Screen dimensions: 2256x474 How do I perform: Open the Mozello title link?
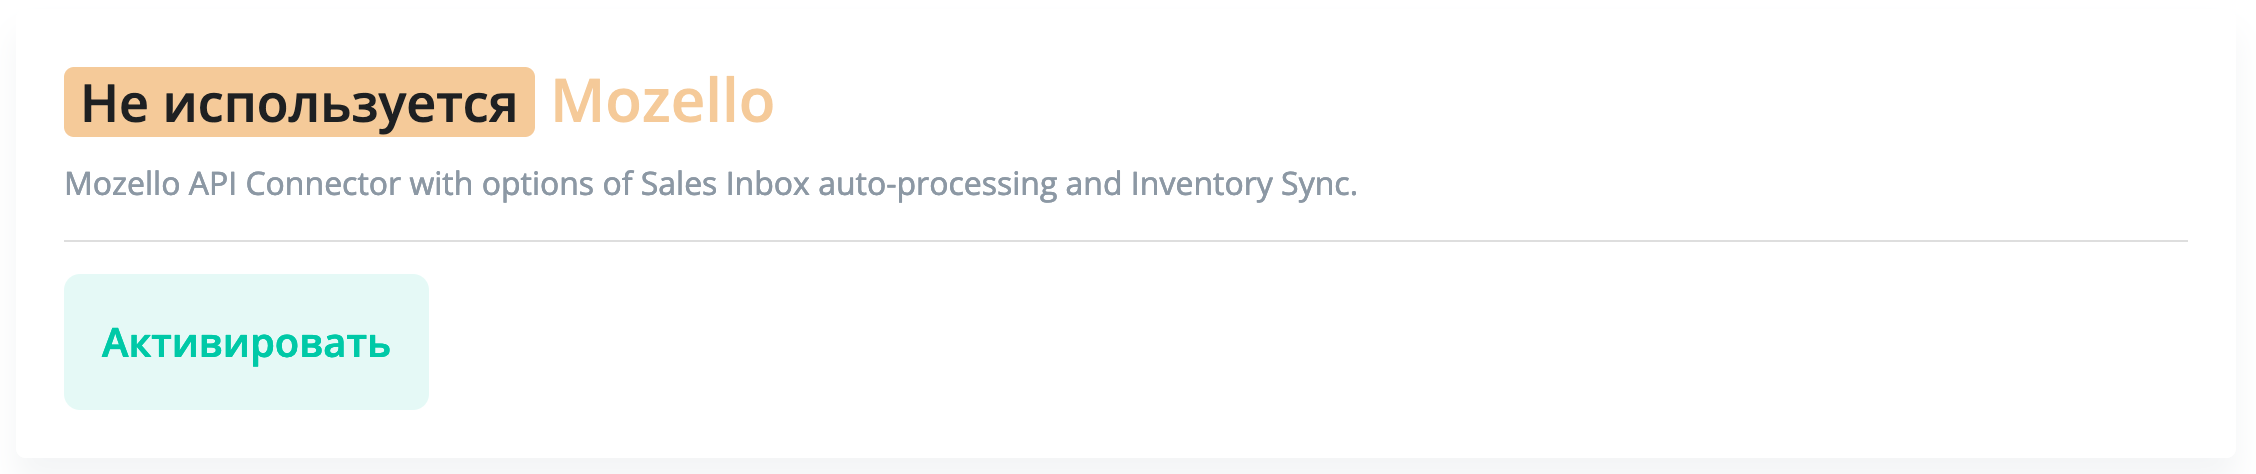tap(662, 102)
